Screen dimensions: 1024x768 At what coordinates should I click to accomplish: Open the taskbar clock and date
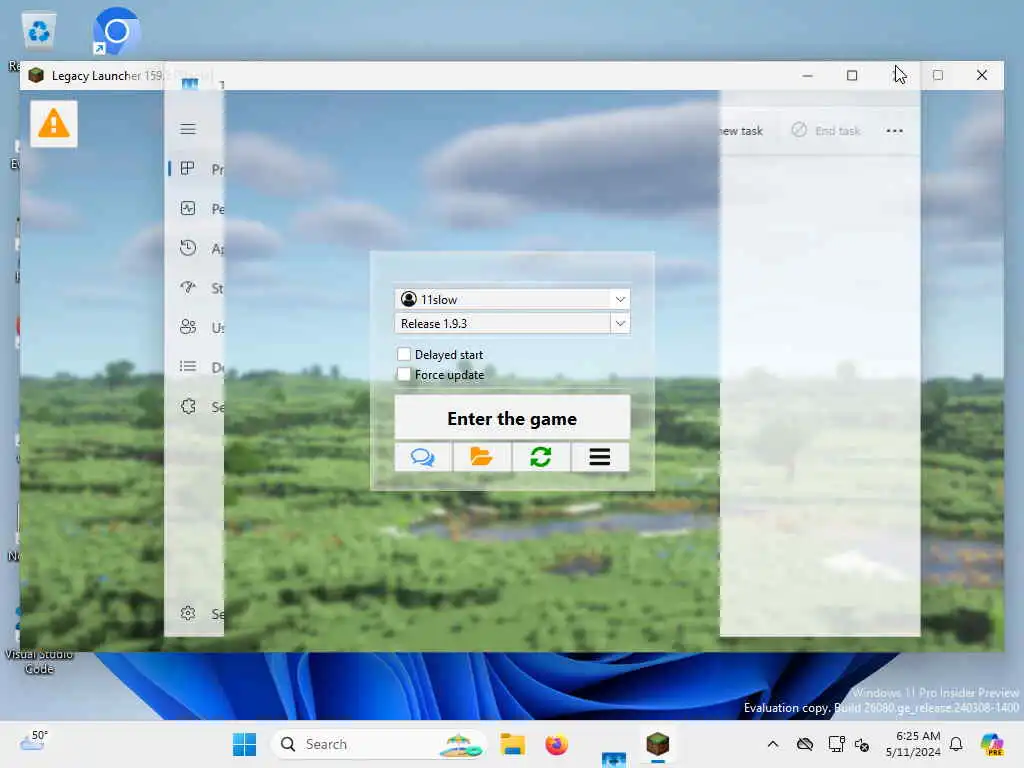(913, 744)
